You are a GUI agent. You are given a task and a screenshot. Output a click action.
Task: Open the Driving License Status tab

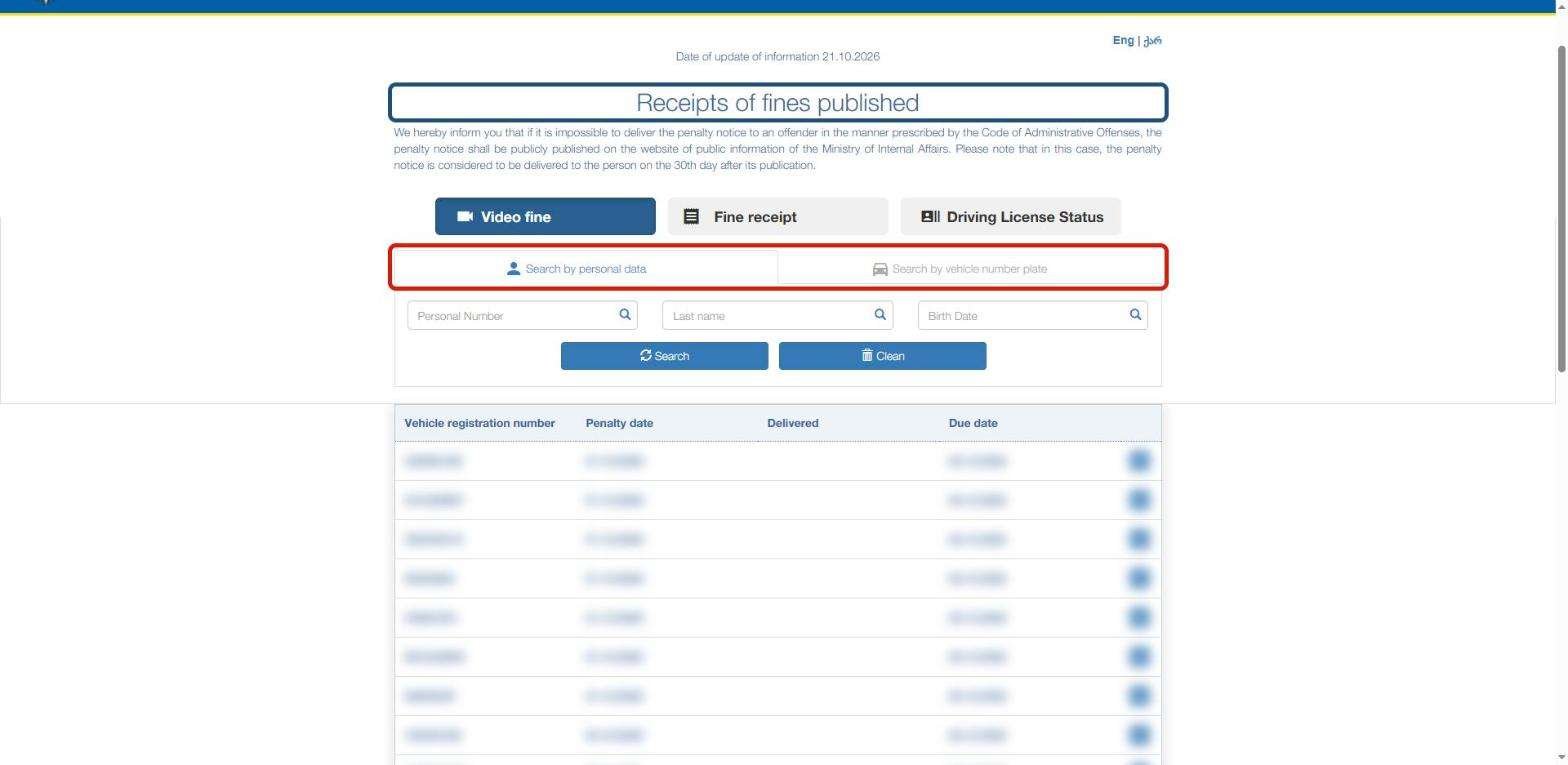(1011, 216)
